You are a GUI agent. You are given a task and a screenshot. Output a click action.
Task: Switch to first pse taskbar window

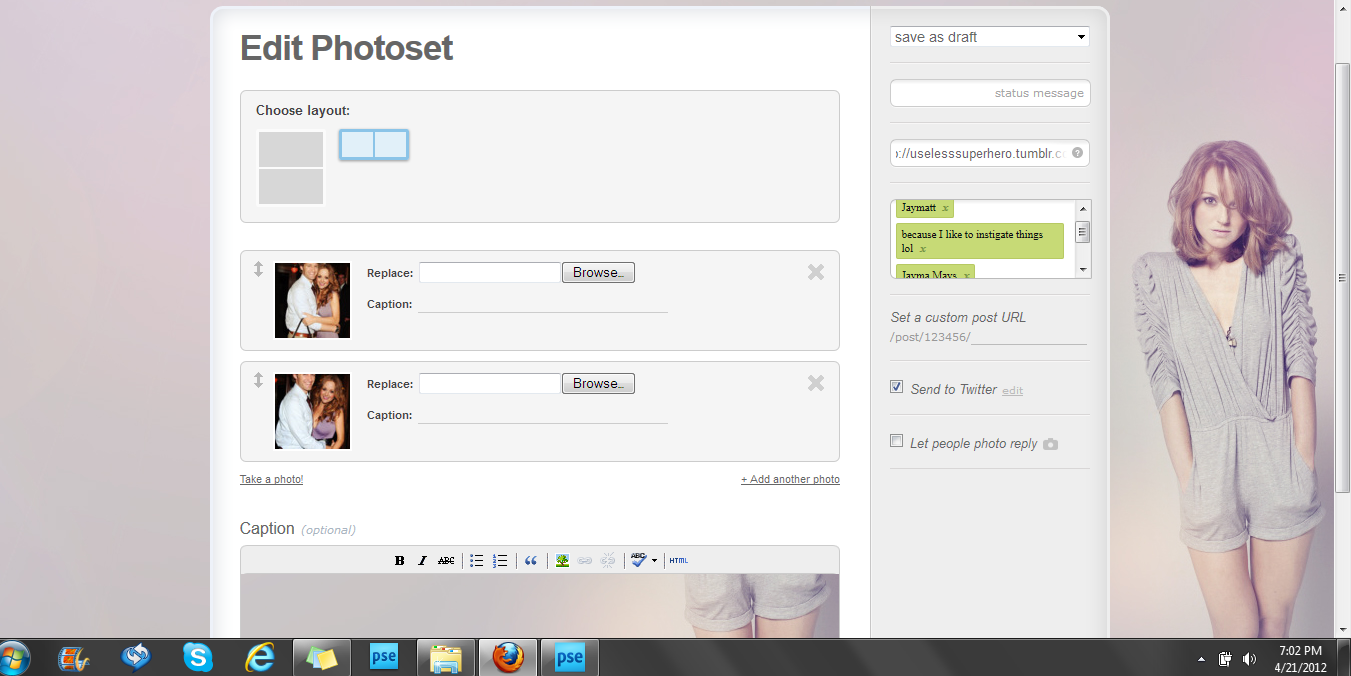coord(384,658)
